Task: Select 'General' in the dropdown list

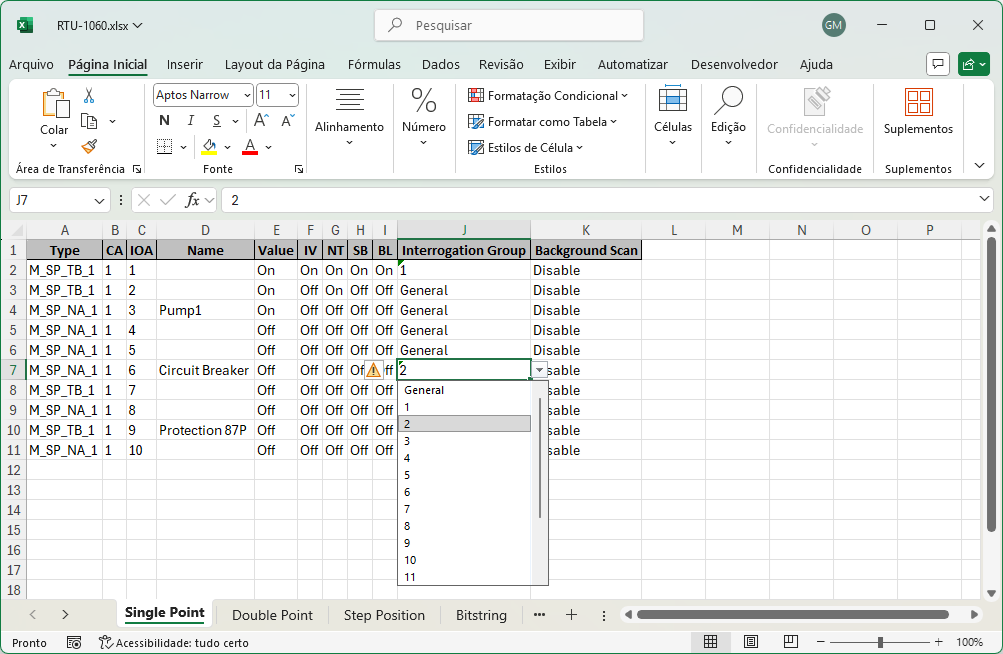Action: point(424,390)
